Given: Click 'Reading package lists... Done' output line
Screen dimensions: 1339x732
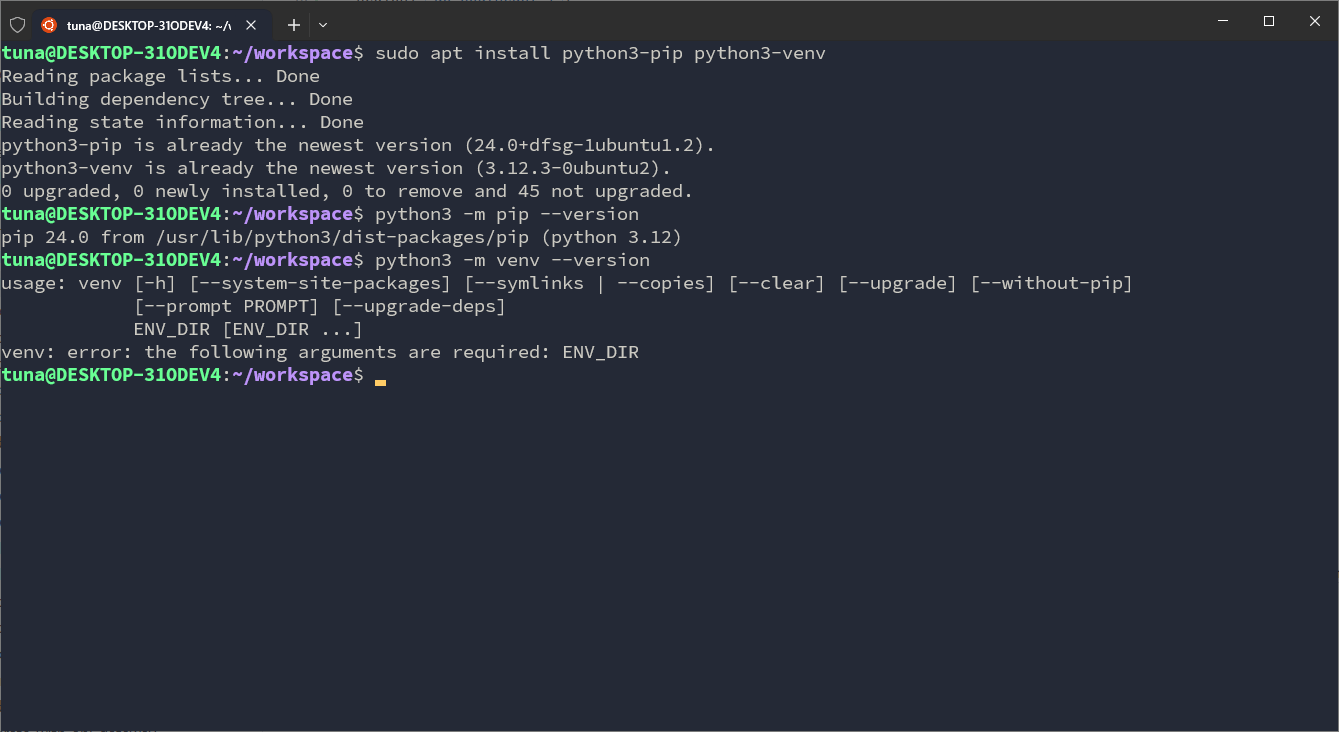Looking at the screenshot, I should pos(160,76).
